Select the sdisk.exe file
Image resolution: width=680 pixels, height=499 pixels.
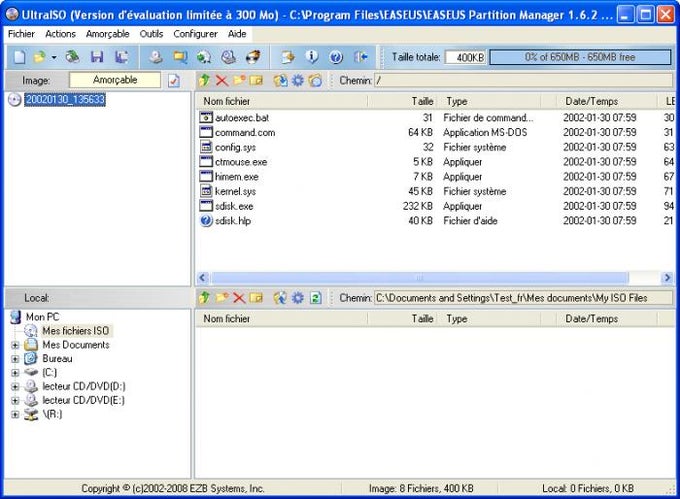(x=234, y=206)
